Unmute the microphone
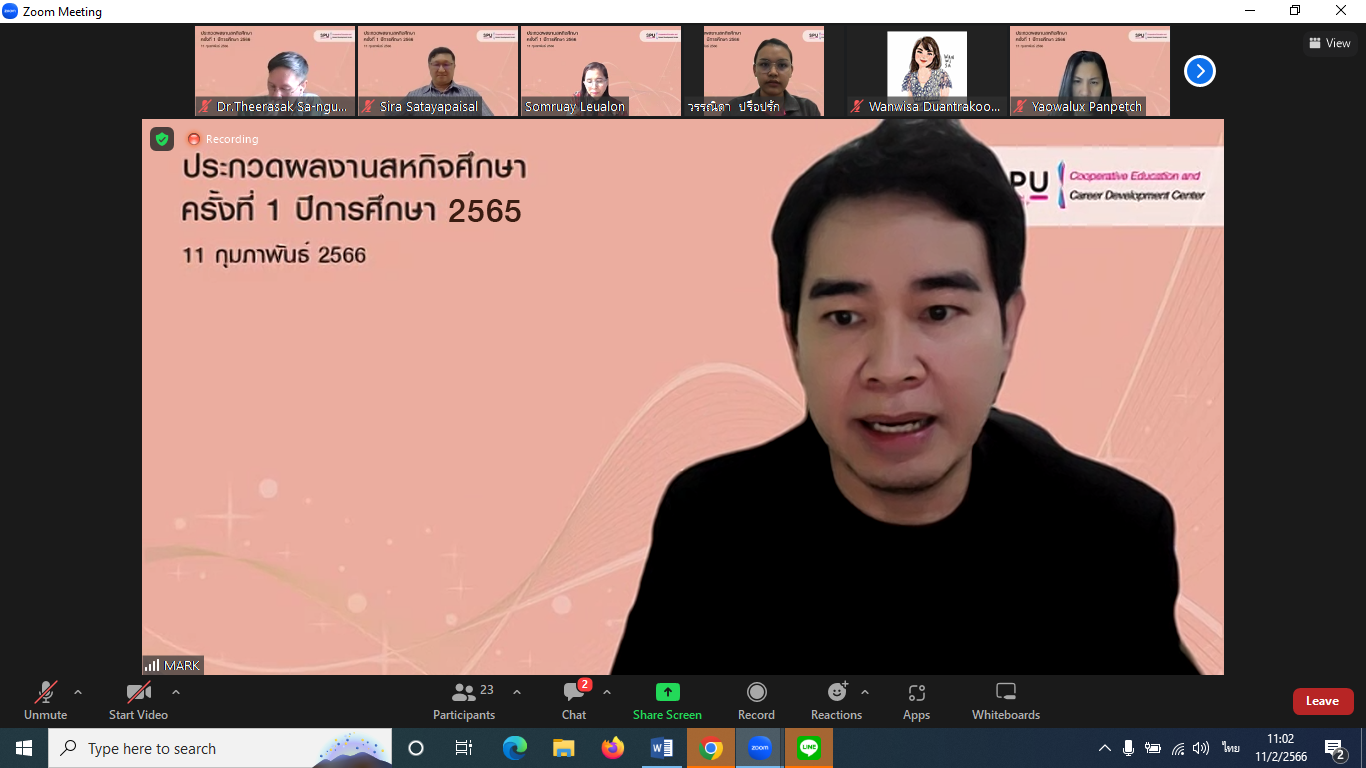The image size is (1366, 768). click(46, 700)
